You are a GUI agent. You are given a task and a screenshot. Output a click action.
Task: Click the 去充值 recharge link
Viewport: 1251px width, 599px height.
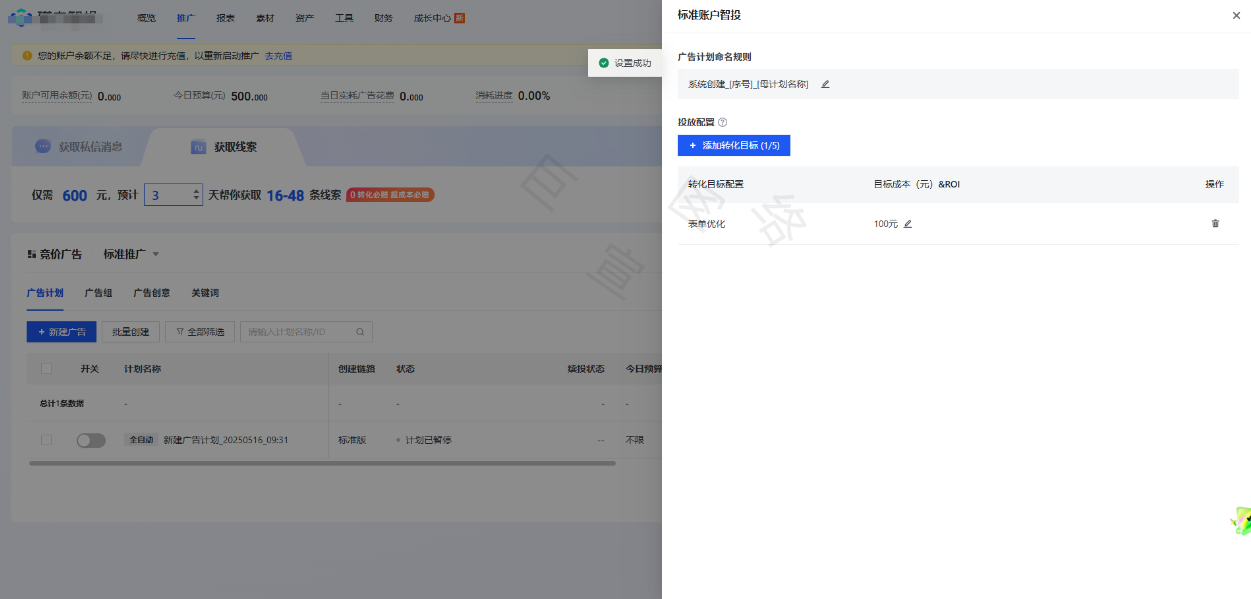tap(278, 55)
